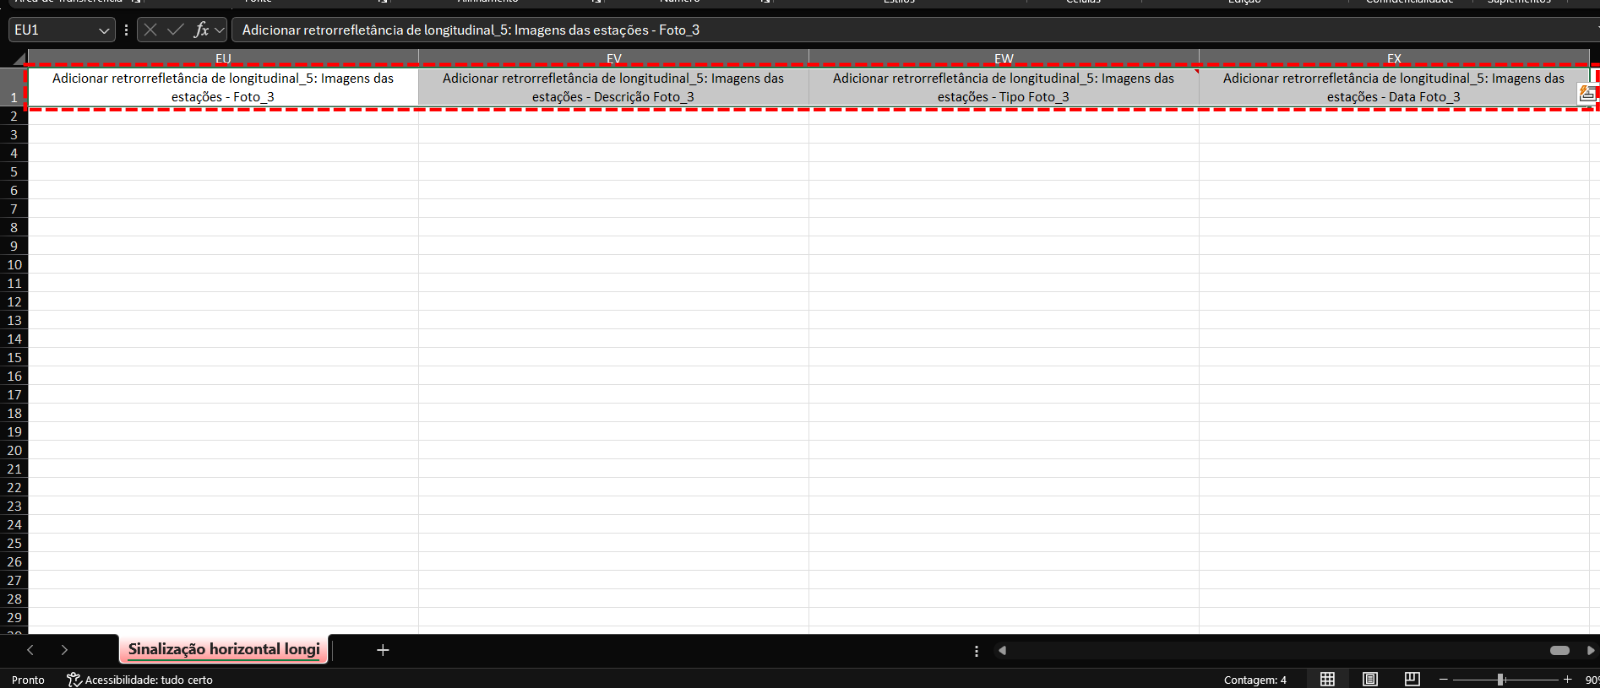Viewport: 1600px width, 688px height.
Task: Click the zoom out minus button
Action: tap(1443, 680)
